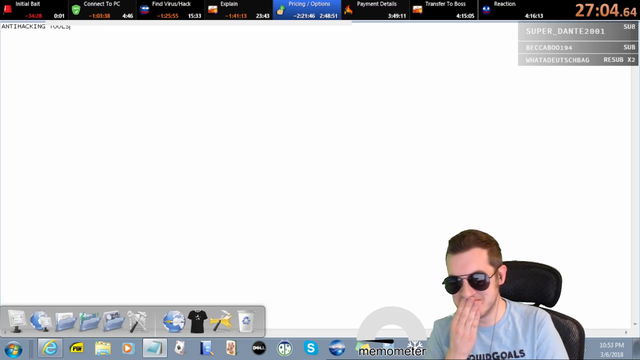Launch the globe browser icon in the dock
Screen dimensions: 640x360
pyautogui.click(x=174, y=321)
